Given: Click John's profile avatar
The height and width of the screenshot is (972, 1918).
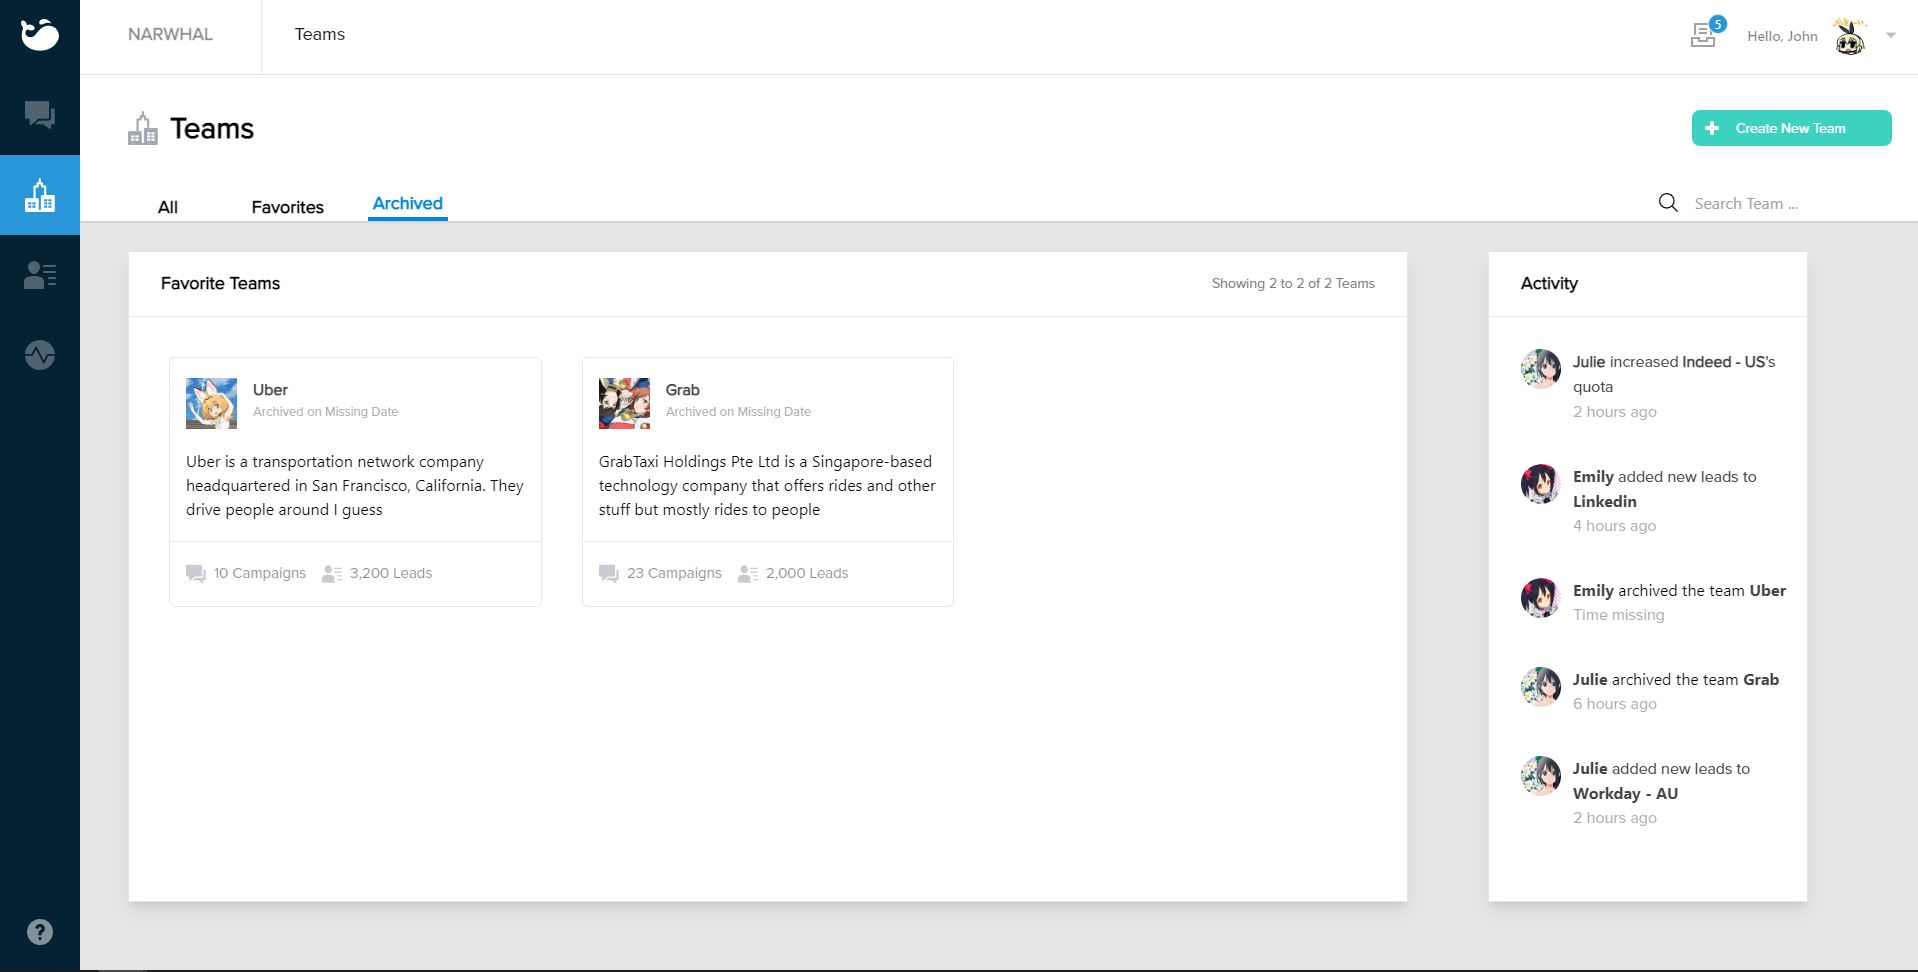Looking at the screenshot, I should coord(1850,37).
